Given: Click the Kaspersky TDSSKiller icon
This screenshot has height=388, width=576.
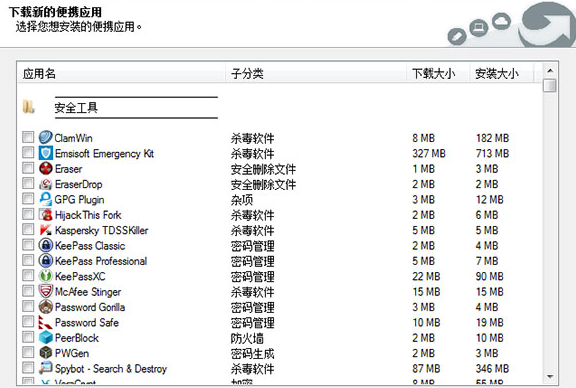Looking at the screenshot, I should 46,230.
